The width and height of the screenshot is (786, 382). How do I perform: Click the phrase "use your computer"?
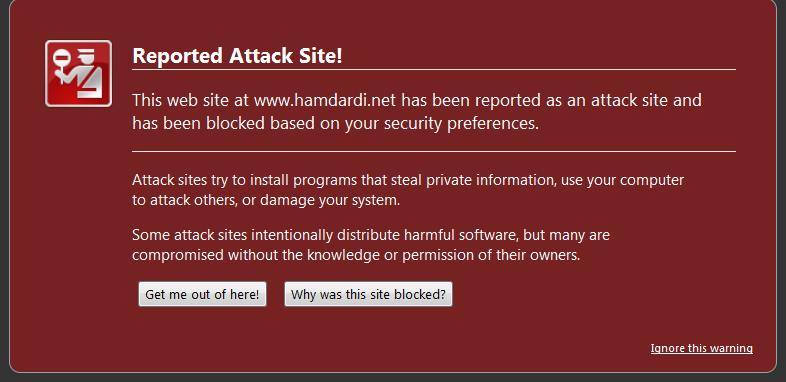(623, 180)
